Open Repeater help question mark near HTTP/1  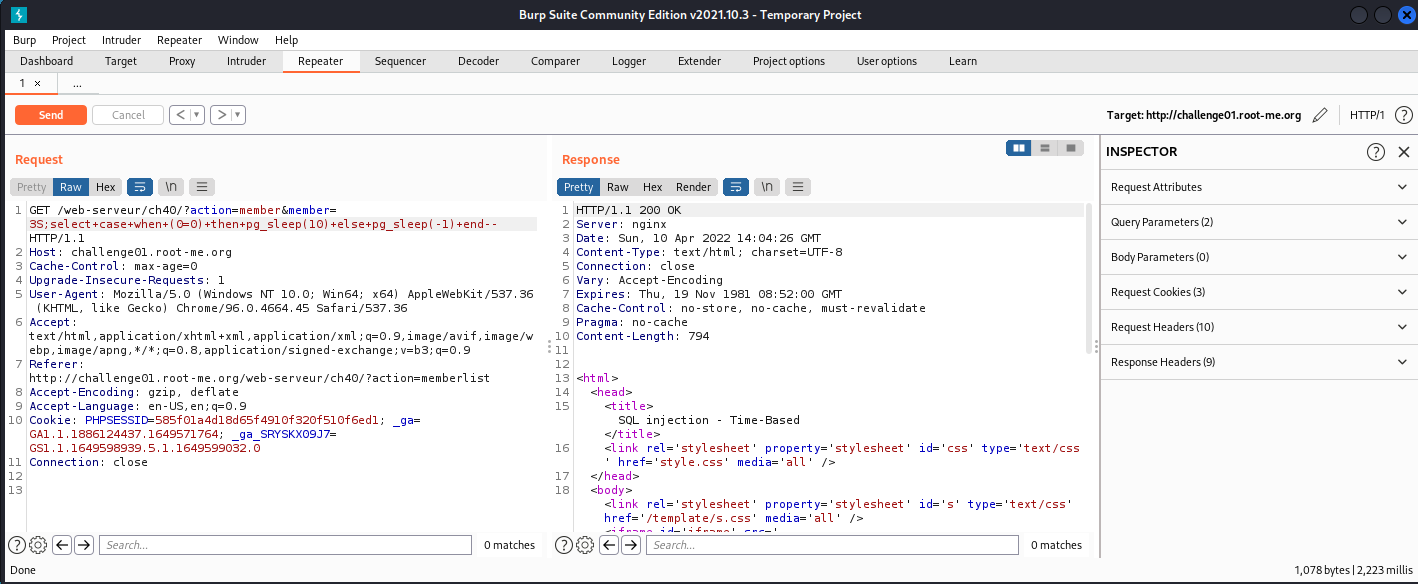click(1403, 115)
